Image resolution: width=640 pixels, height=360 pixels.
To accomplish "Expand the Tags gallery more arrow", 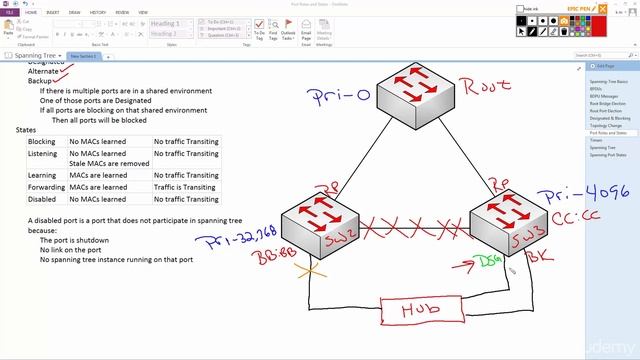I will 249,36.
